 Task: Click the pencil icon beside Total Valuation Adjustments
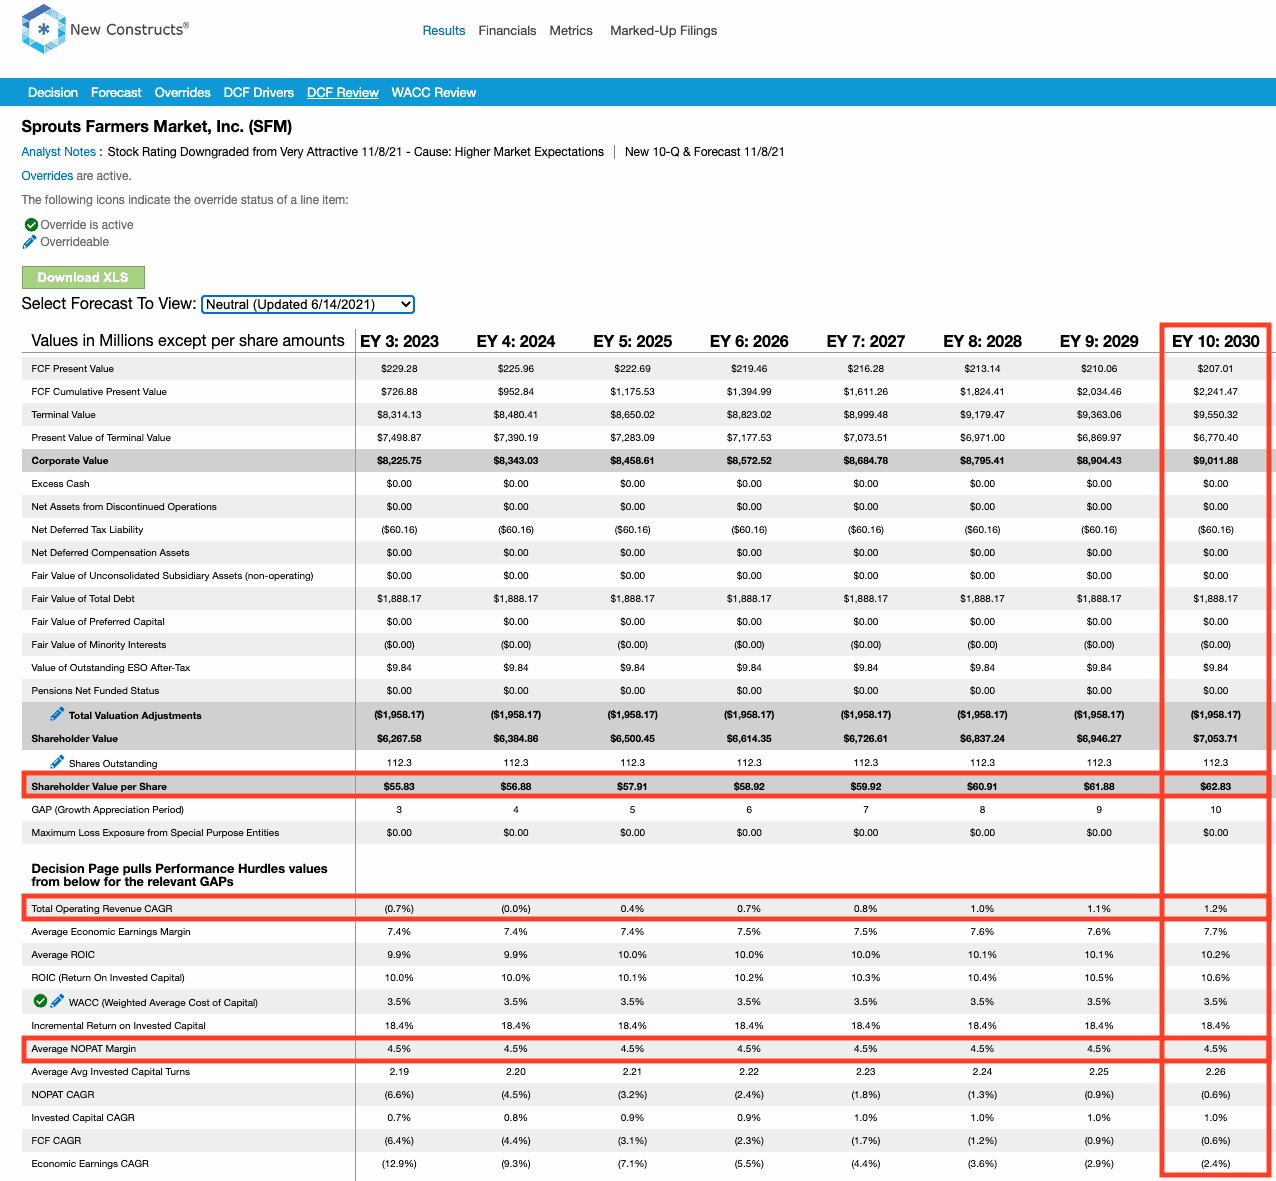tap(58, 714)
